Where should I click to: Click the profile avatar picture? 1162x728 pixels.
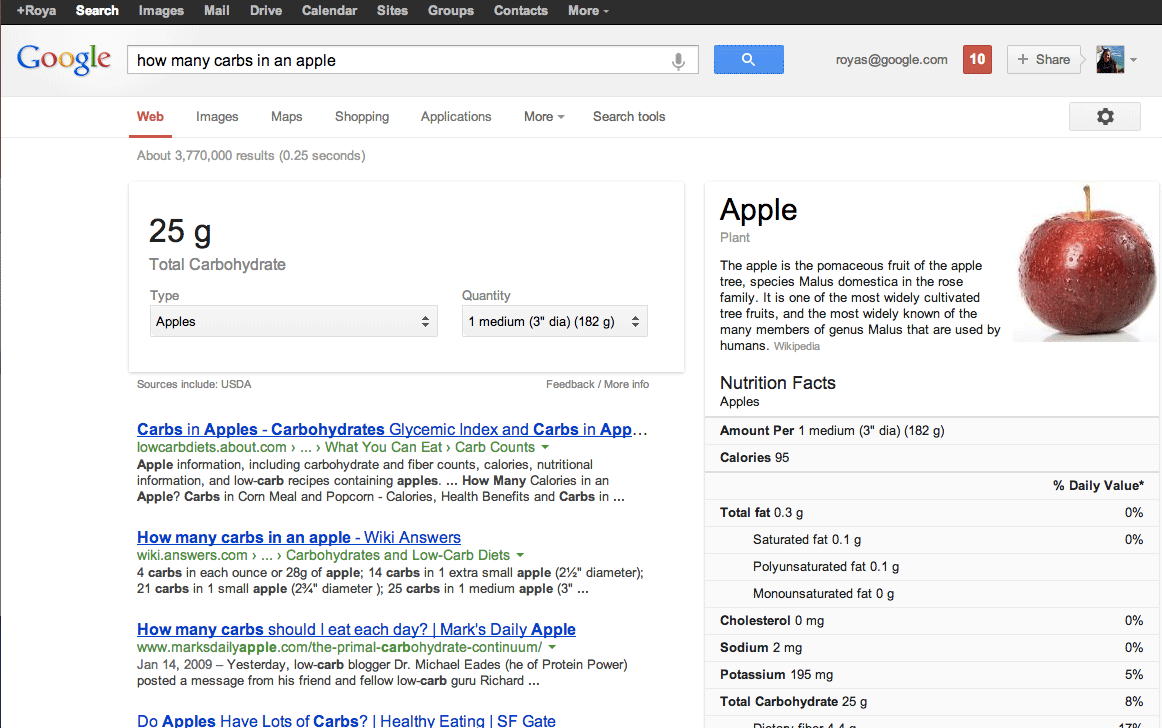click(1110, 60)
